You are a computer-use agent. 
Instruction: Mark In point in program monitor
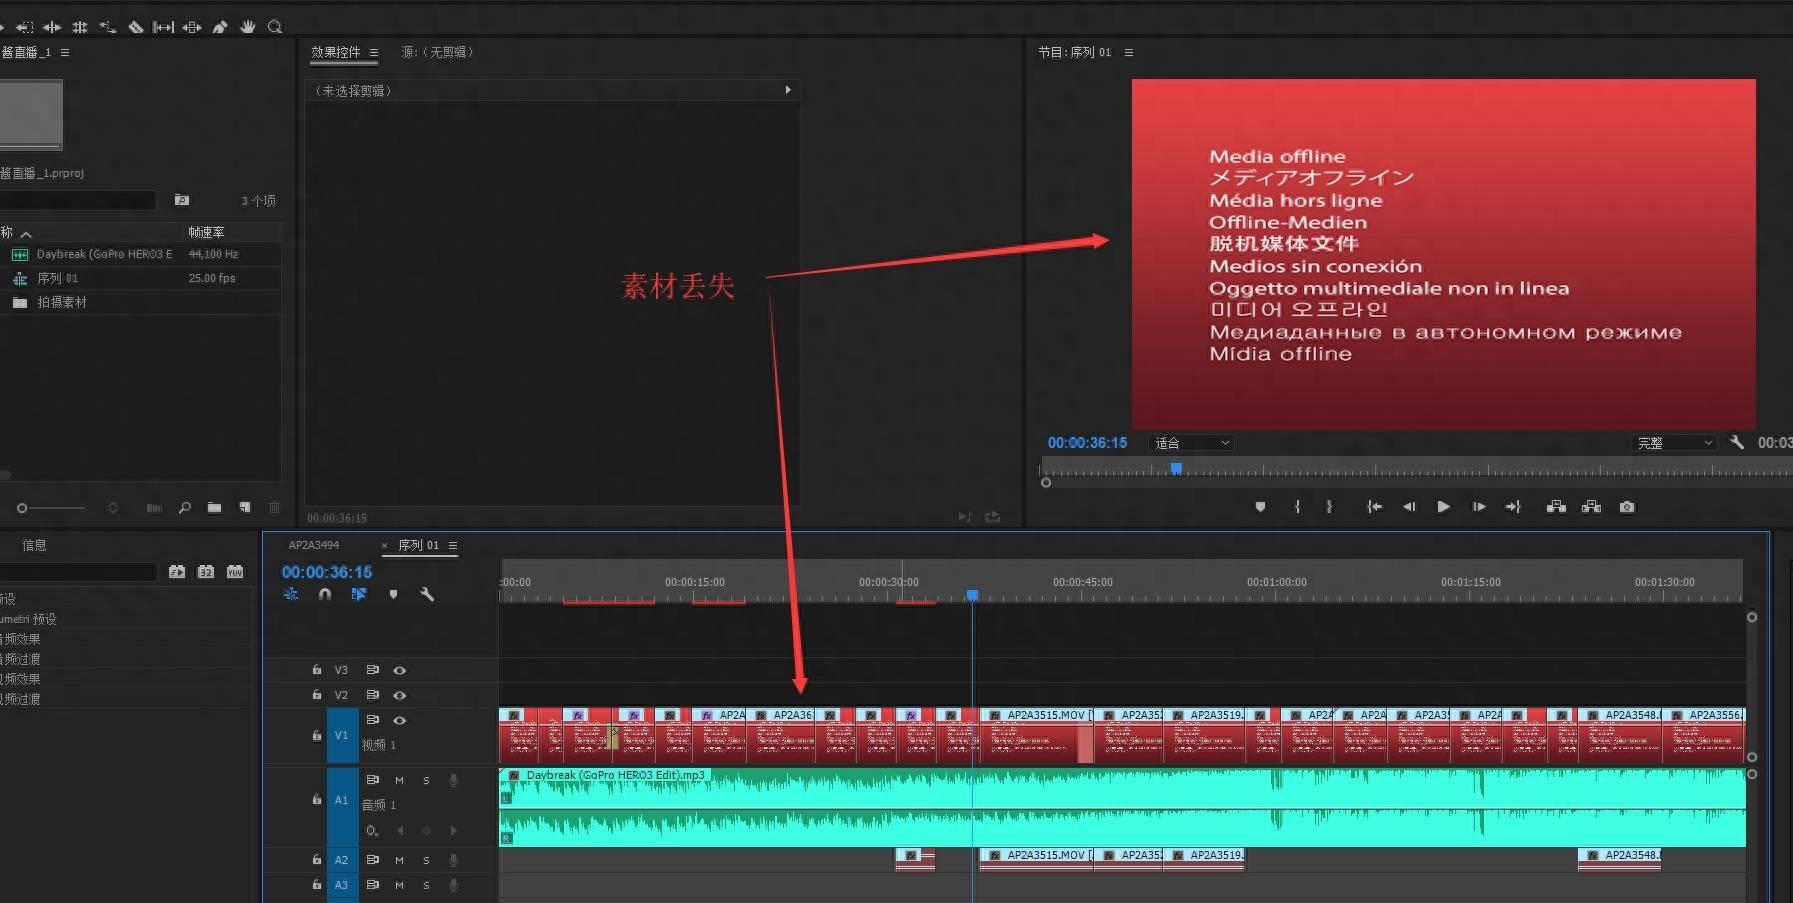(1297, 507)
